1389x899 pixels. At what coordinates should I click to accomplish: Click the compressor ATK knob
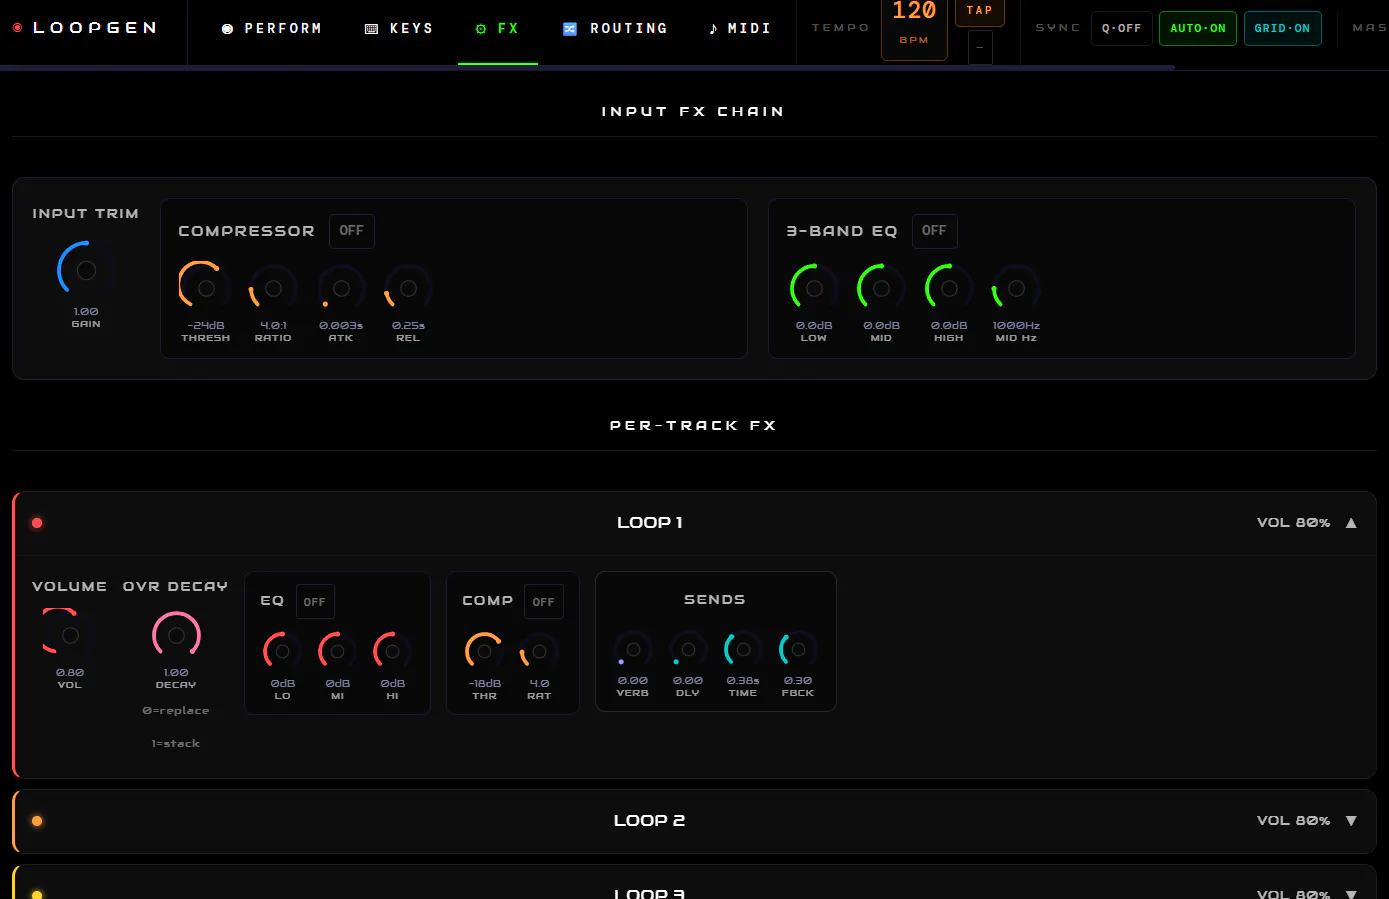pos(341,288)
